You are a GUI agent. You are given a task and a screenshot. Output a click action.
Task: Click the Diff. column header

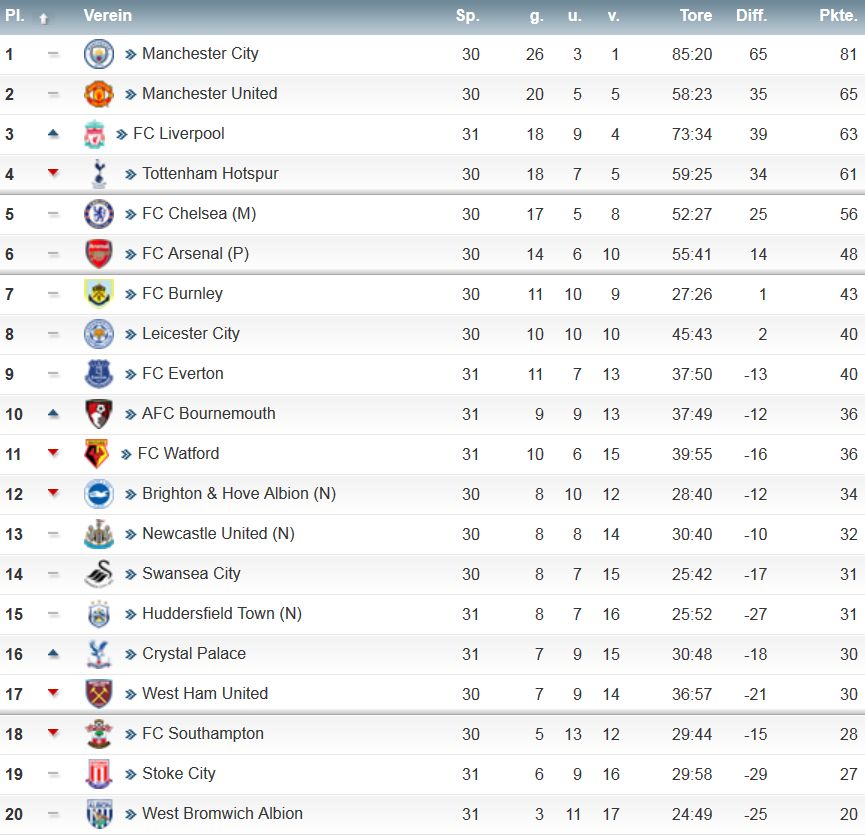[x=751, y=15]
